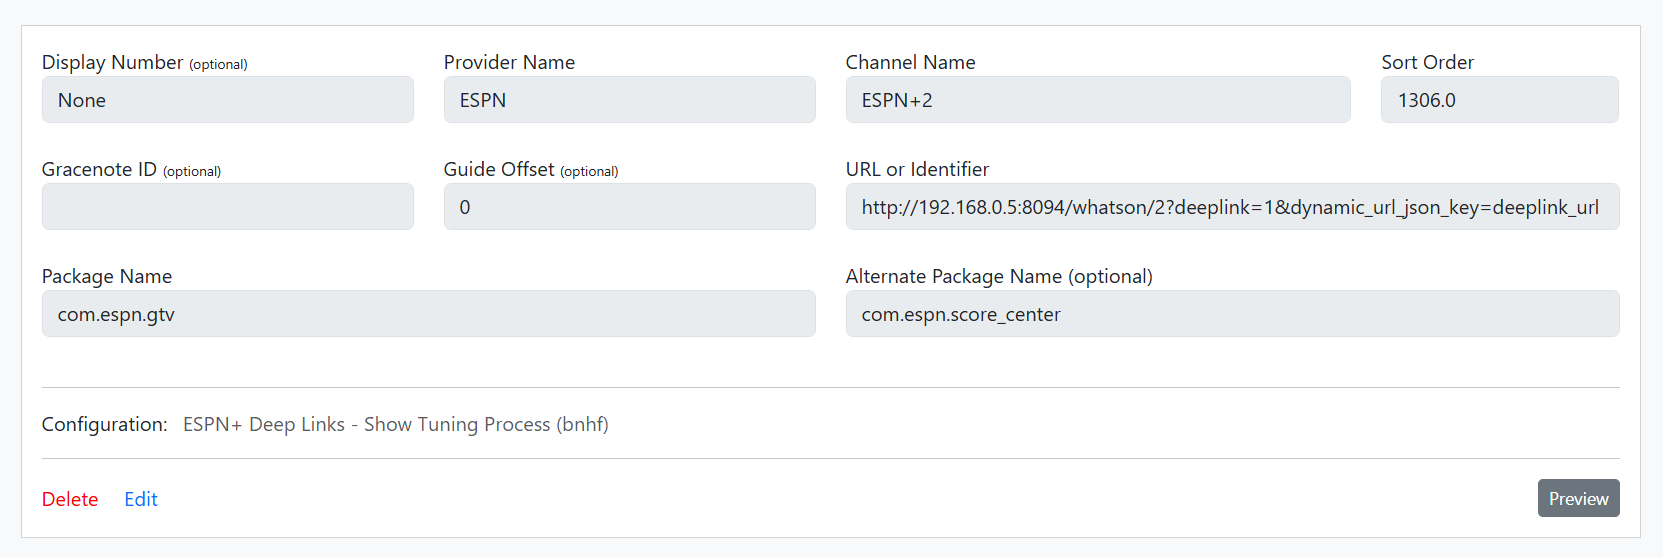Open the Edit link for ESPN+2
Screen dimensions: 1663x558
(141, 499)
